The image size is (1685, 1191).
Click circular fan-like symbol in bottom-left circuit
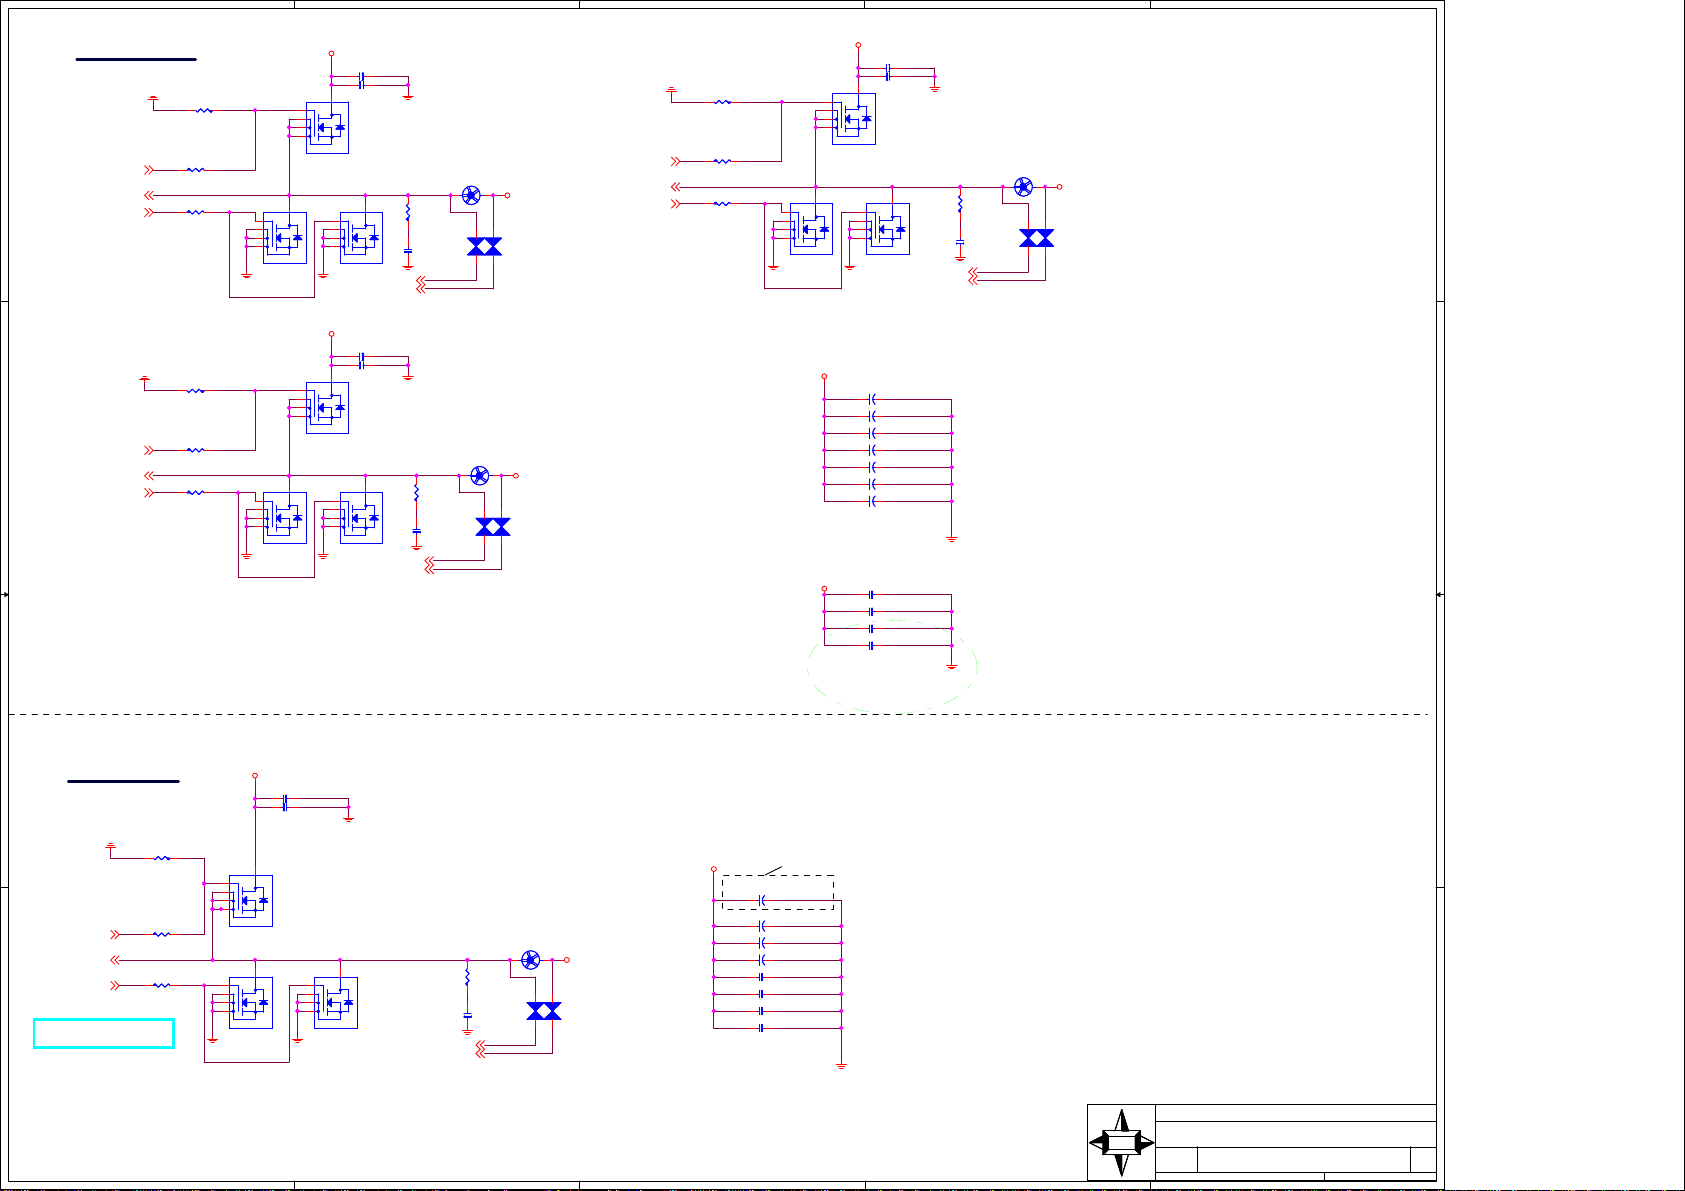531,960
